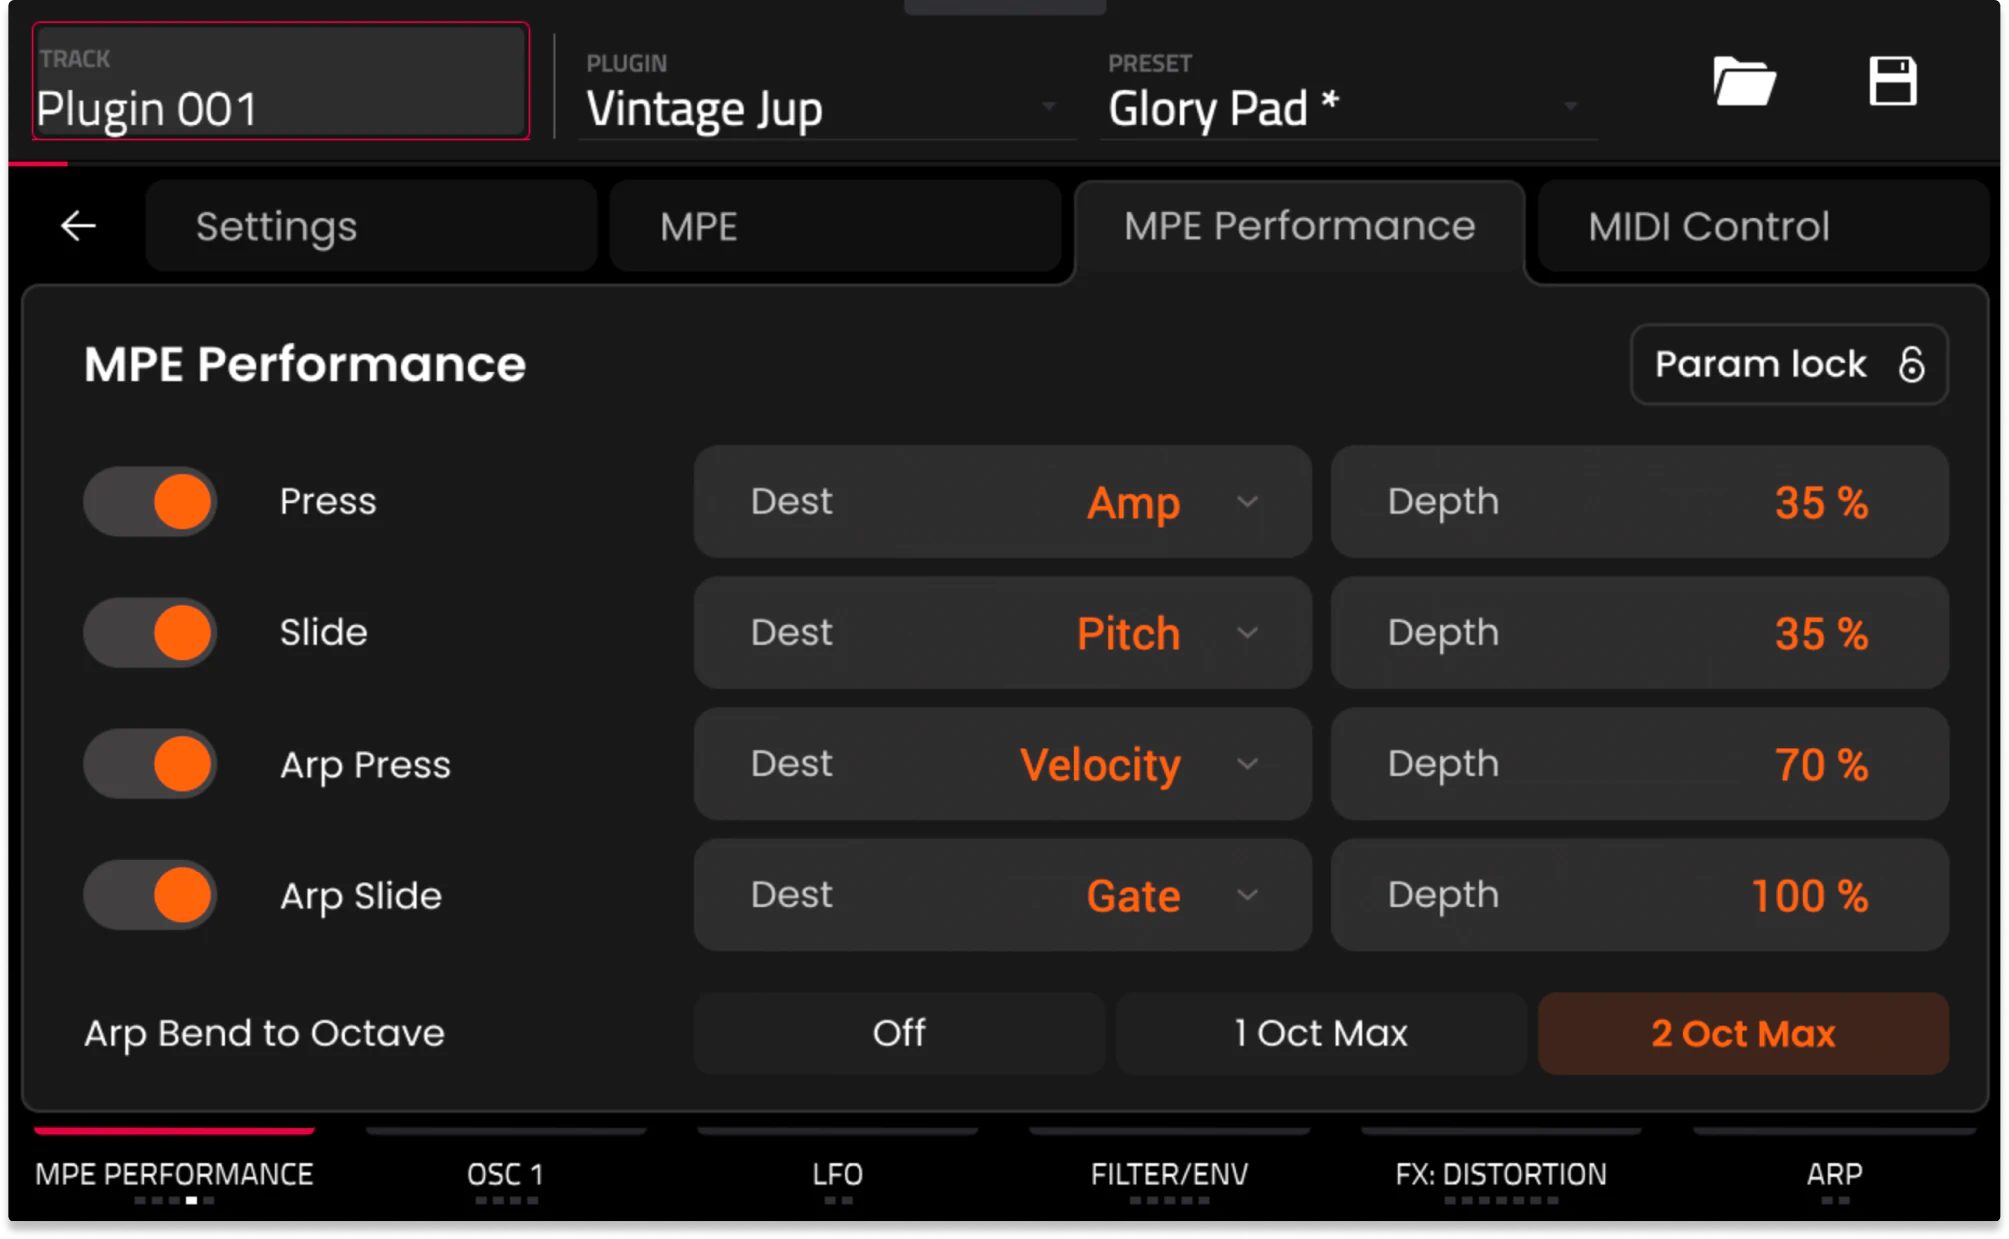Adjust the Arp Press Depth 70% field
Image resolution: width=2009 pixels, height=1239 pixels.
(x=1639, y=765)
